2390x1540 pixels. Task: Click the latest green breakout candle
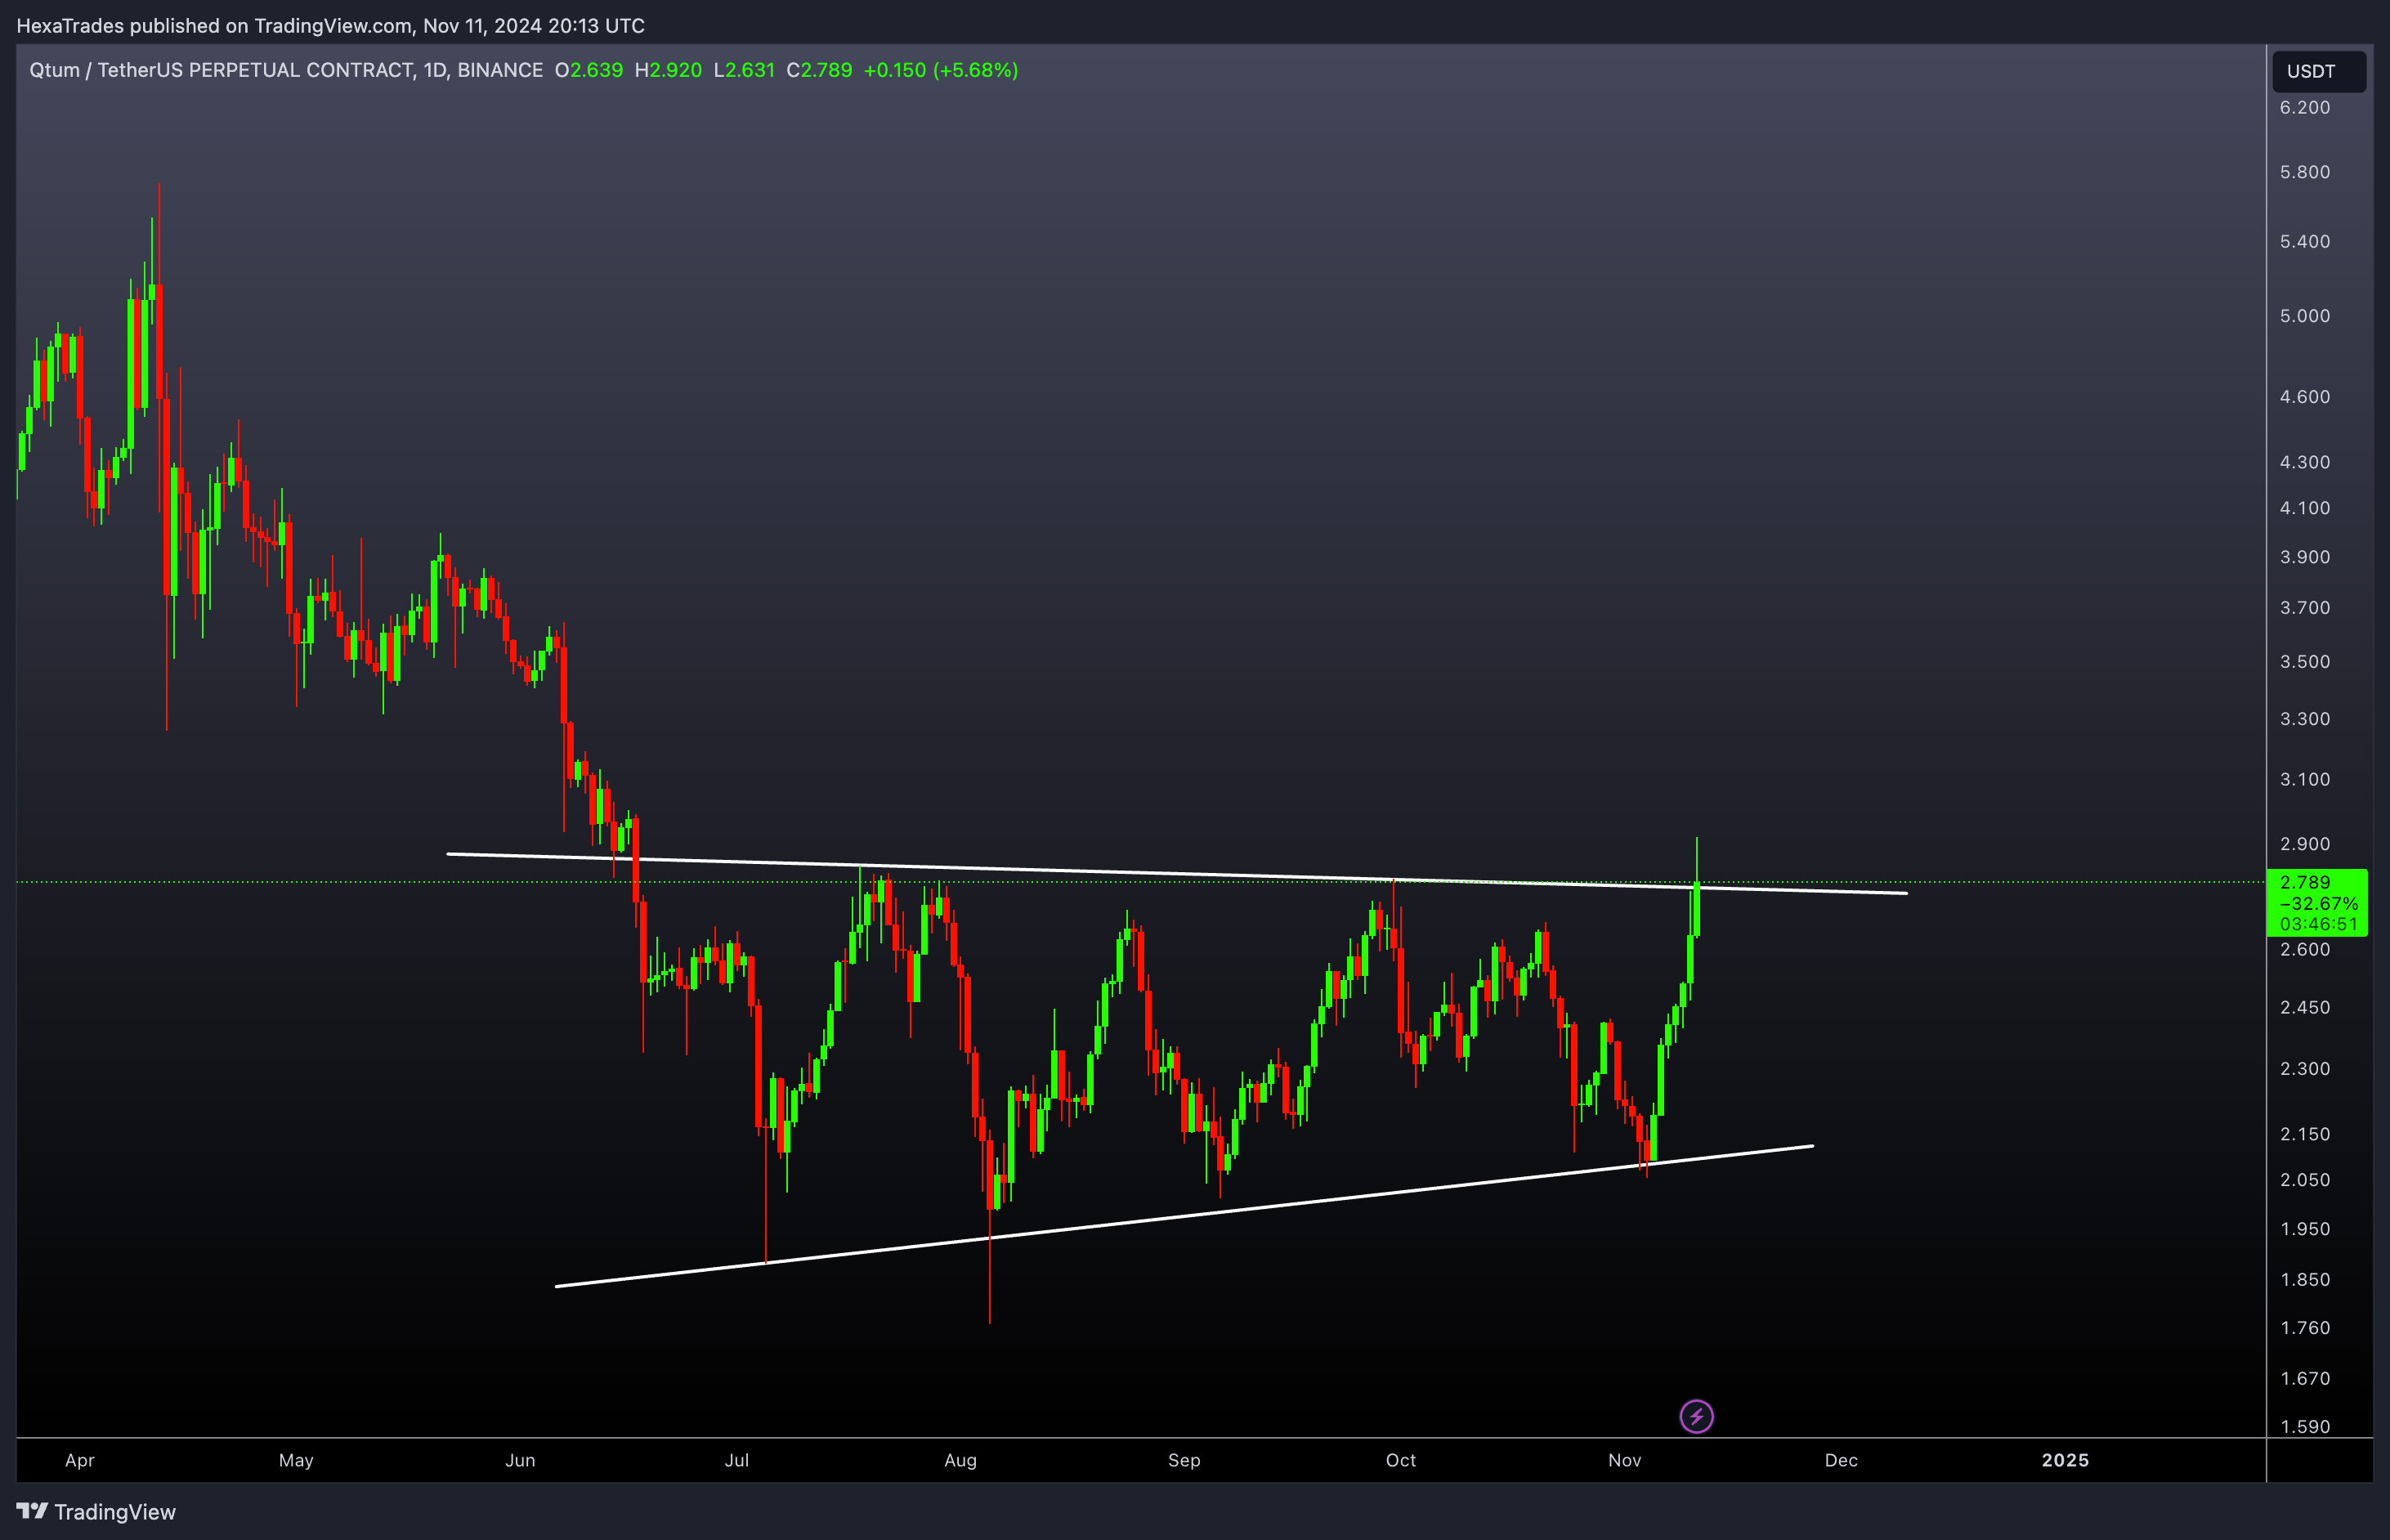(x=1696, y=908)
